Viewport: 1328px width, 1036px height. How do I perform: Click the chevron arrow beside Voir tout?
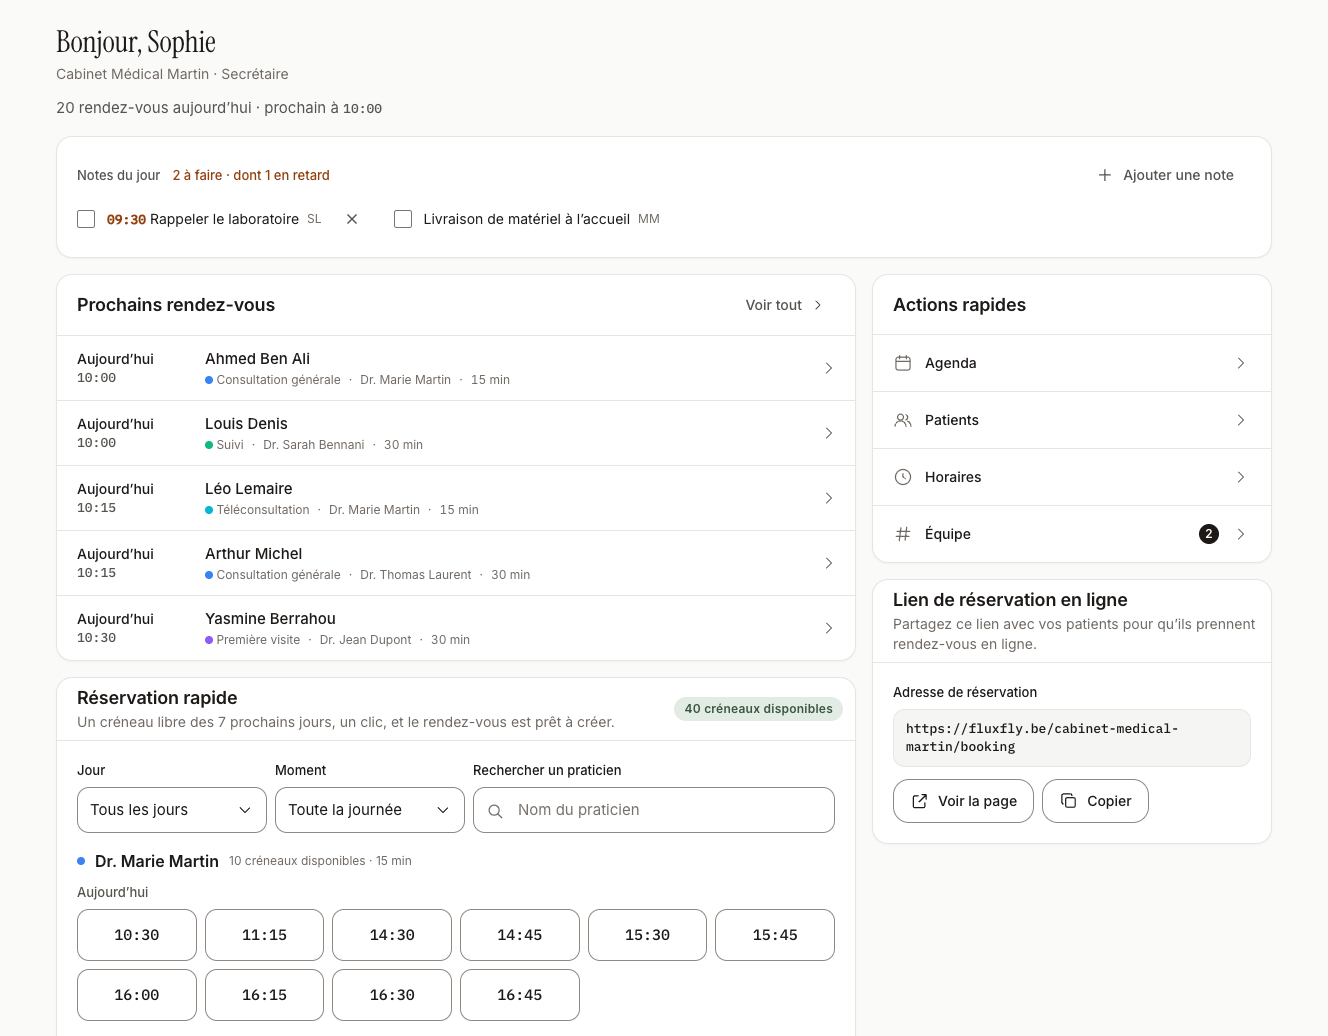pyautogui.click(x=818, y=305)
